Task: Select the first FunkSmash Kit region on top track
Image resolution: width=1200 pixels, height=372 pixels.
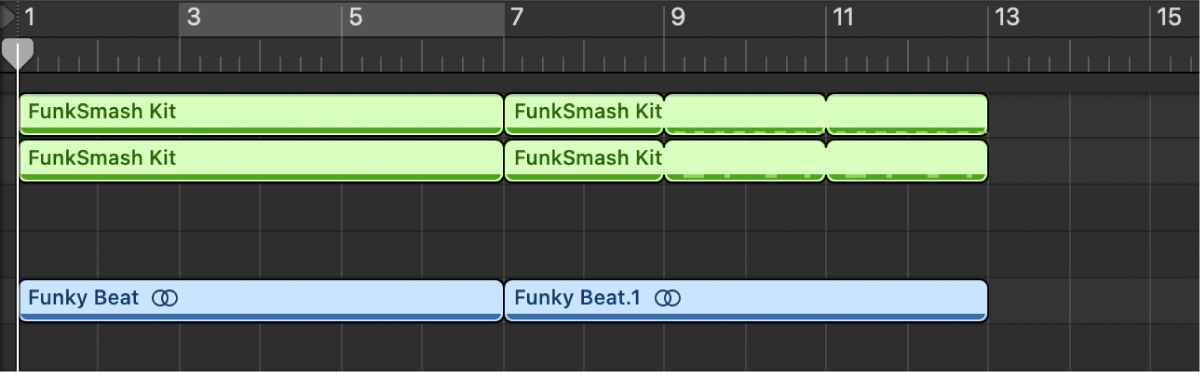Action: click(261, 114)
